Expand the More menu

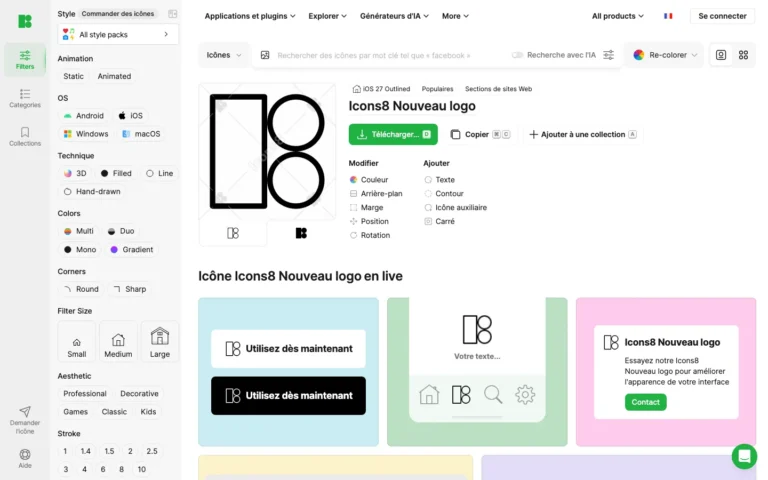click(x=455, y=16)
